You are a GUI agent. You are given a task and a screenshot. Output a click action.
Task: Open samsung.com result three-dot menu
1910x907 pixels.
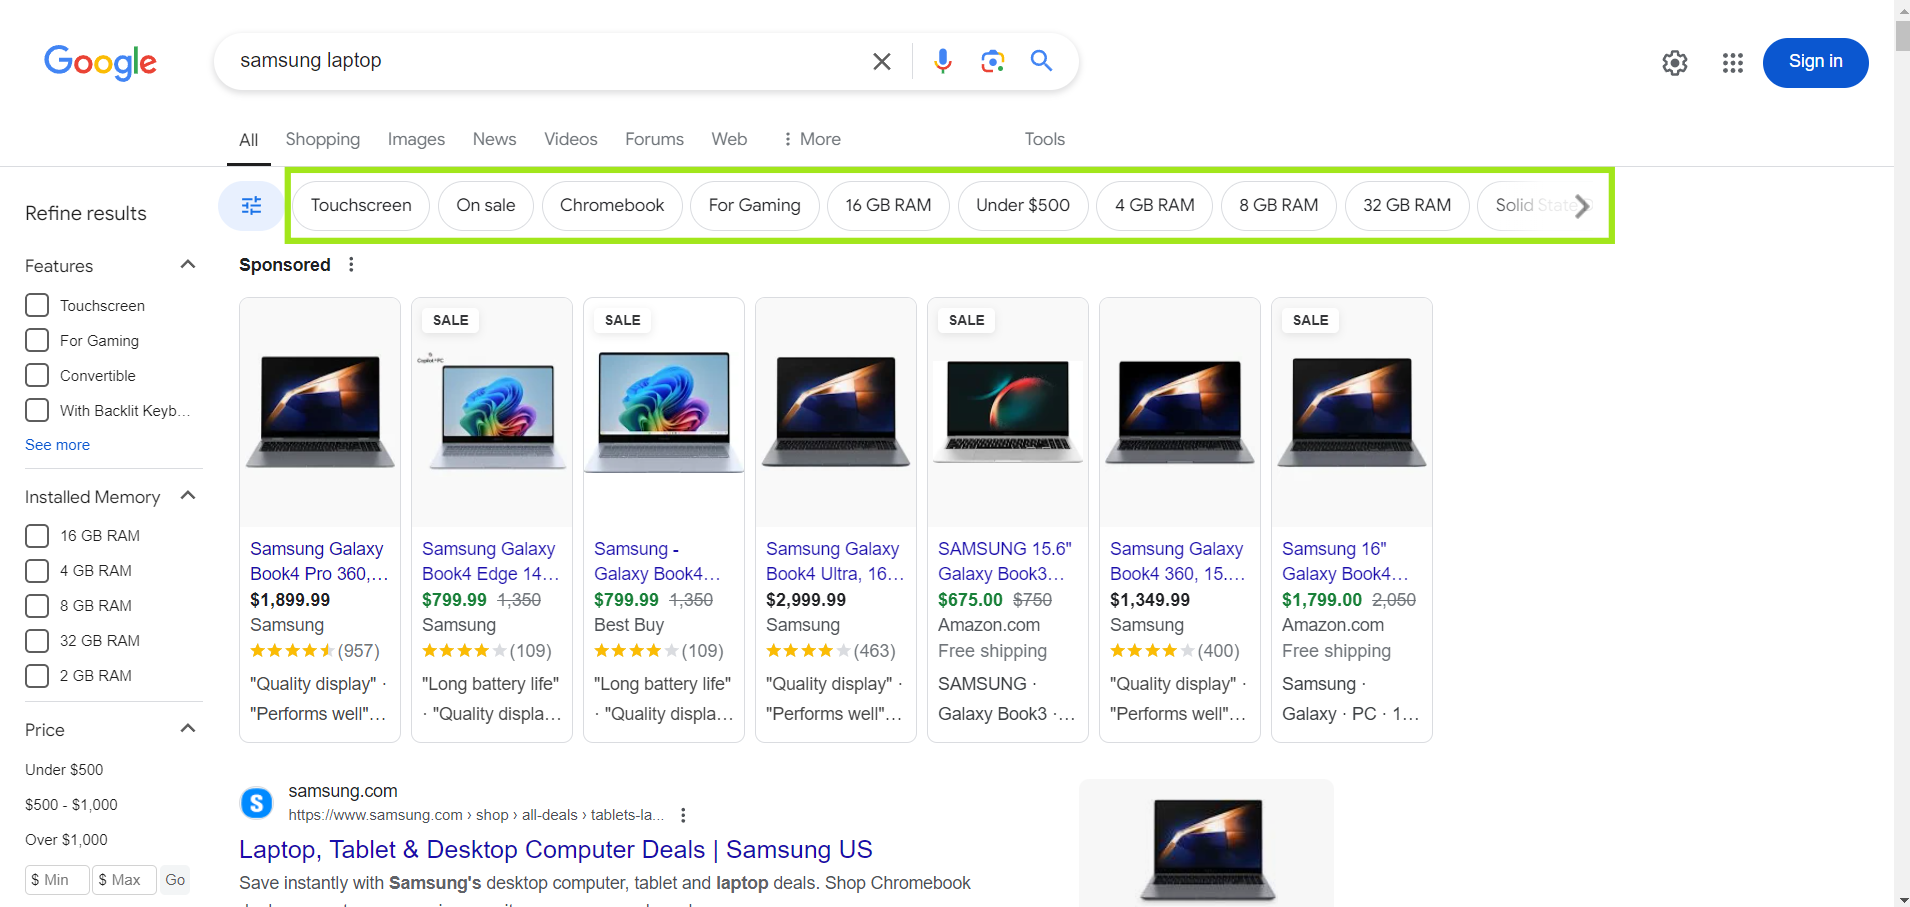[x=683, y=815]
